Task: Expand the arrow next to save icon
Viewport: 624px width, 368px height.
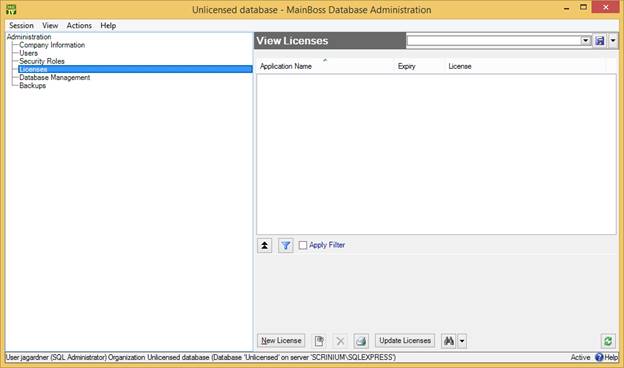Action: [x=613, y=41]
